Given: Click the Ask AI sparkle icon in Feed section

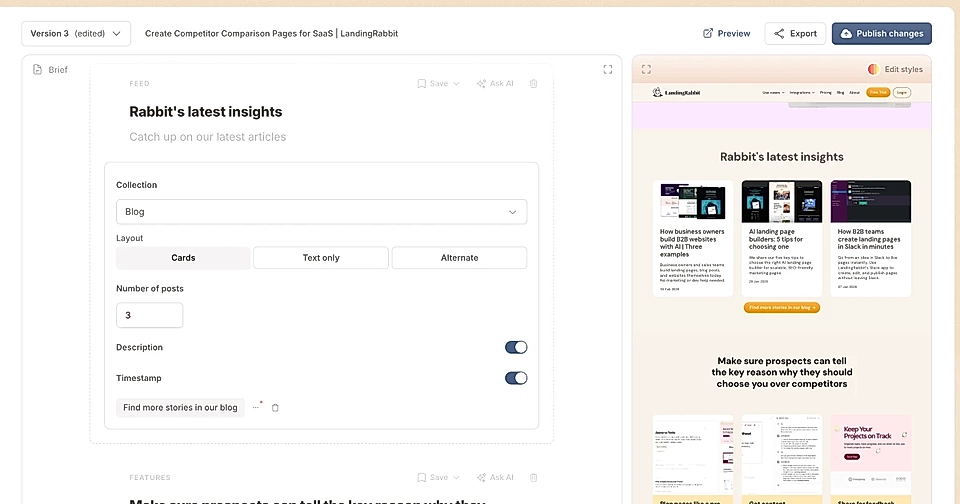Looking at the screenshot, I should pyautogui.click(x=481, y=84).
